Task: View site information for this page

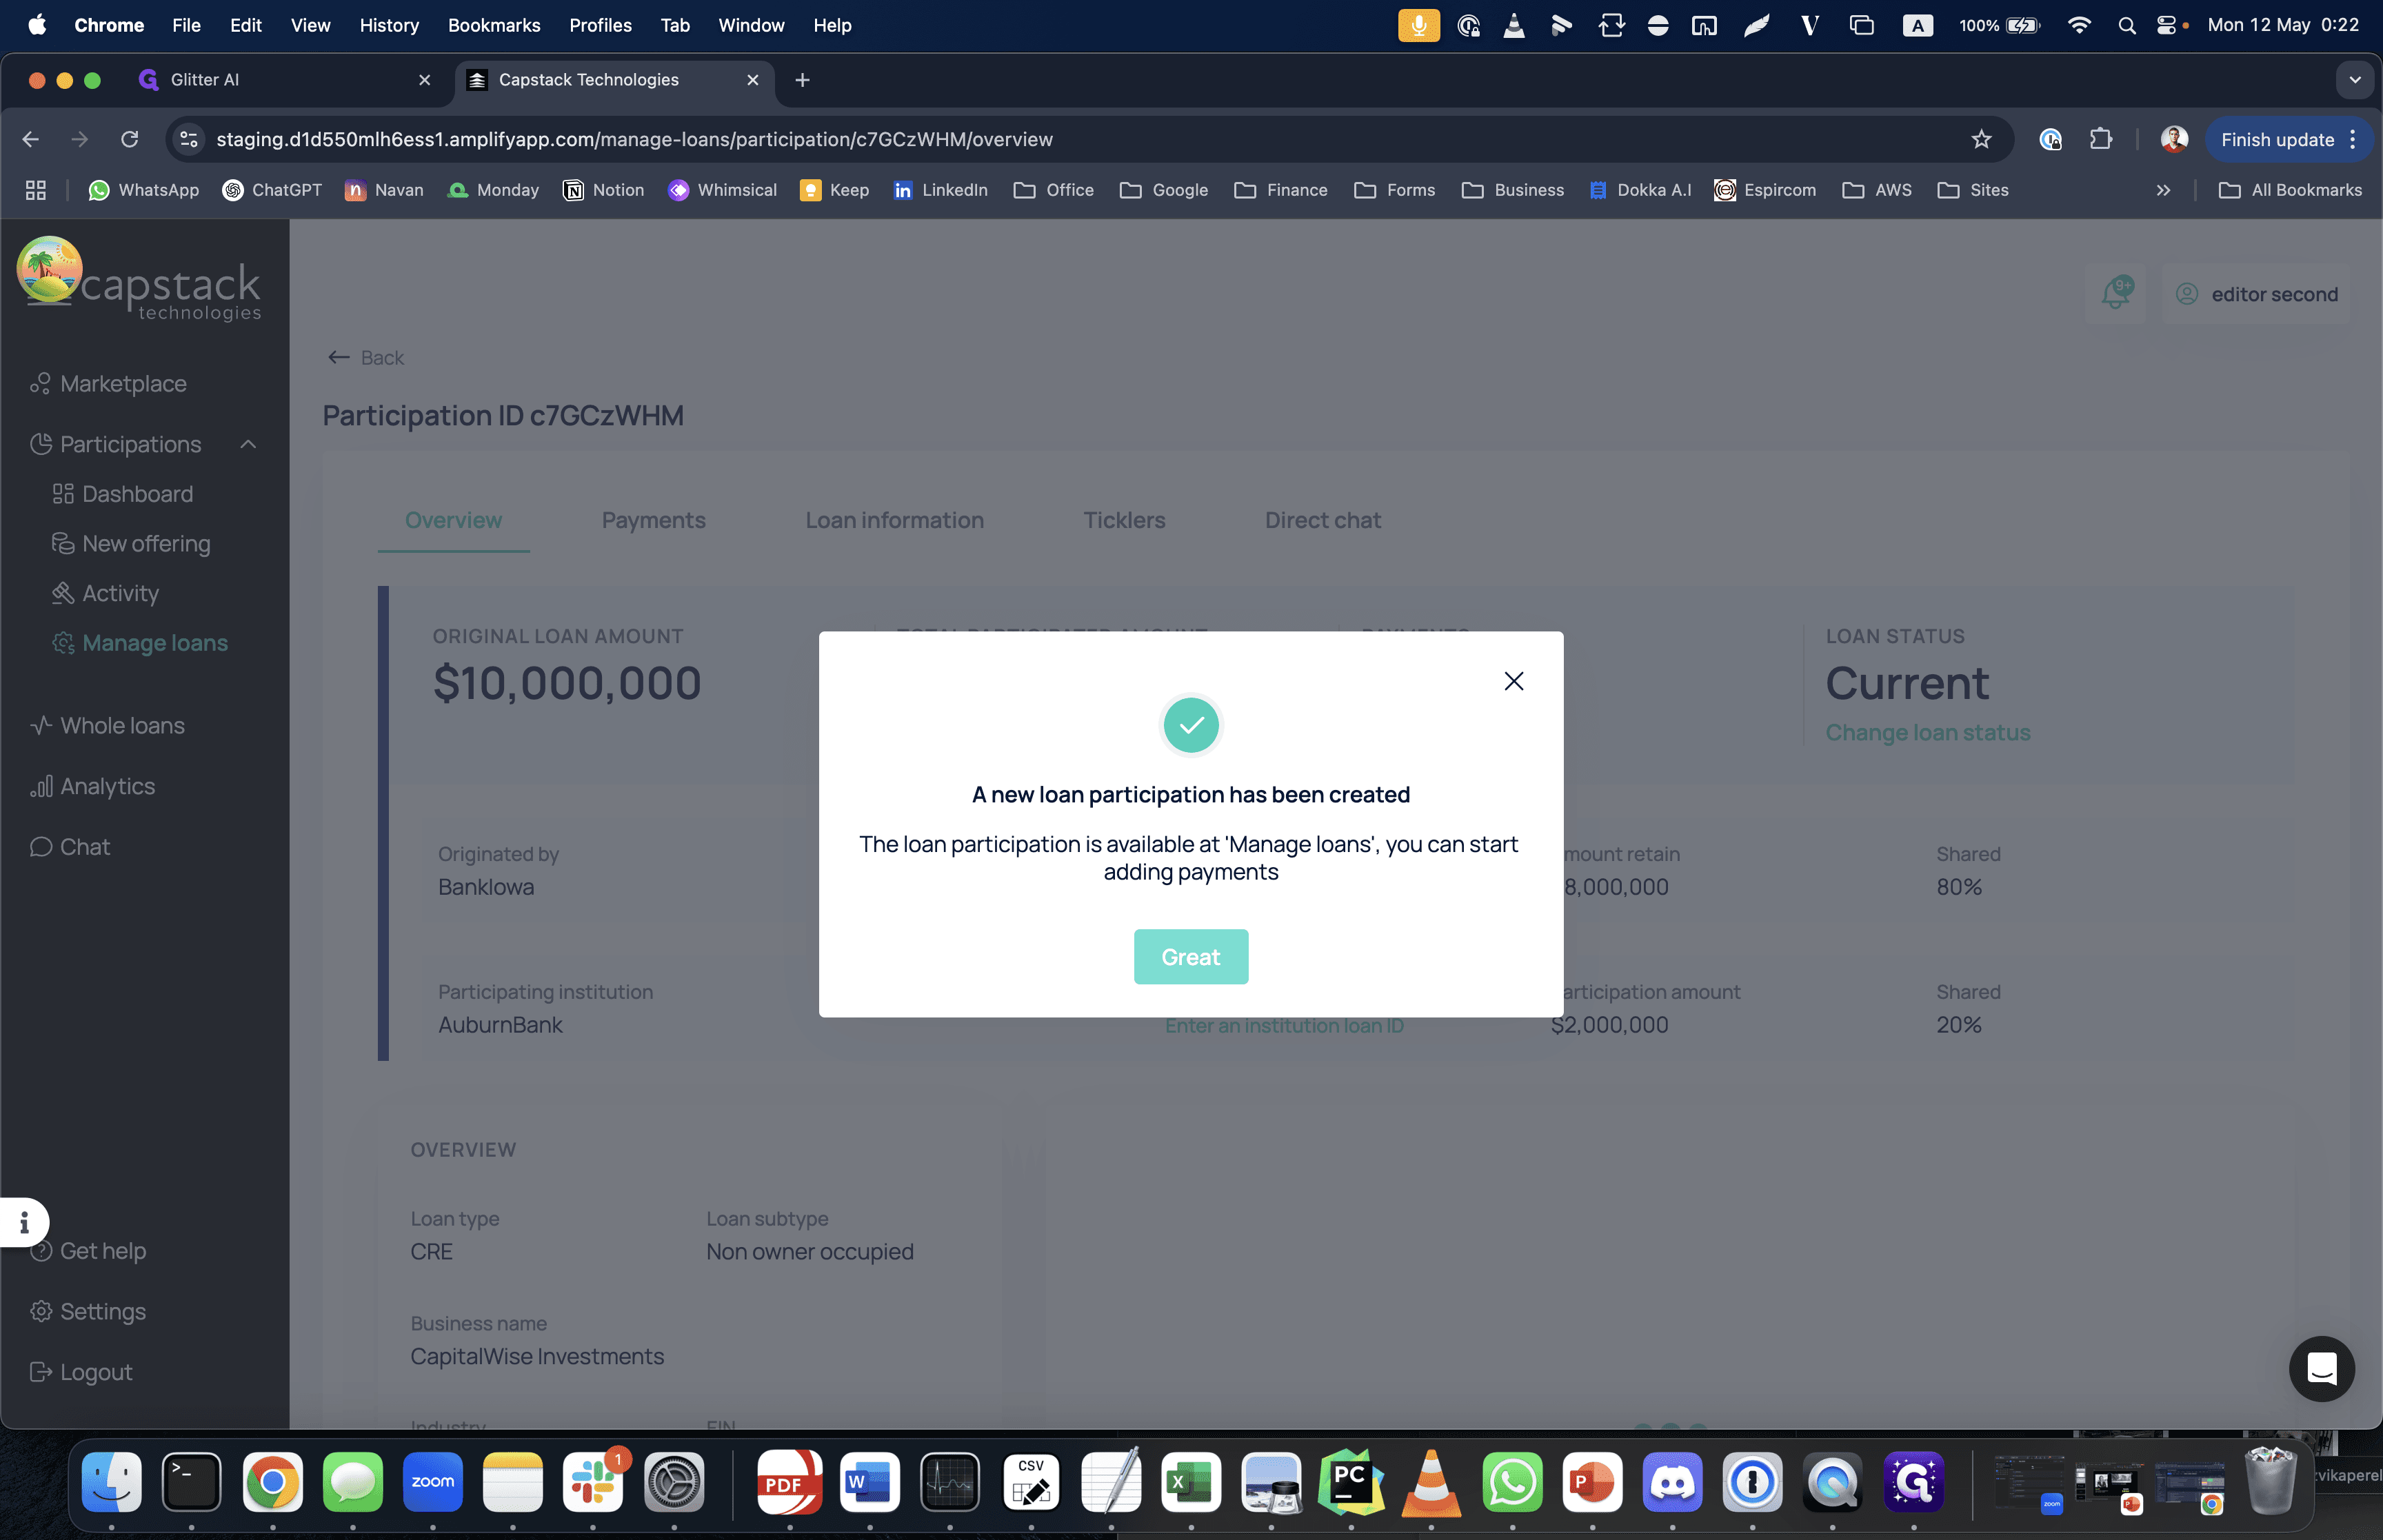Action: pos(189,139)
